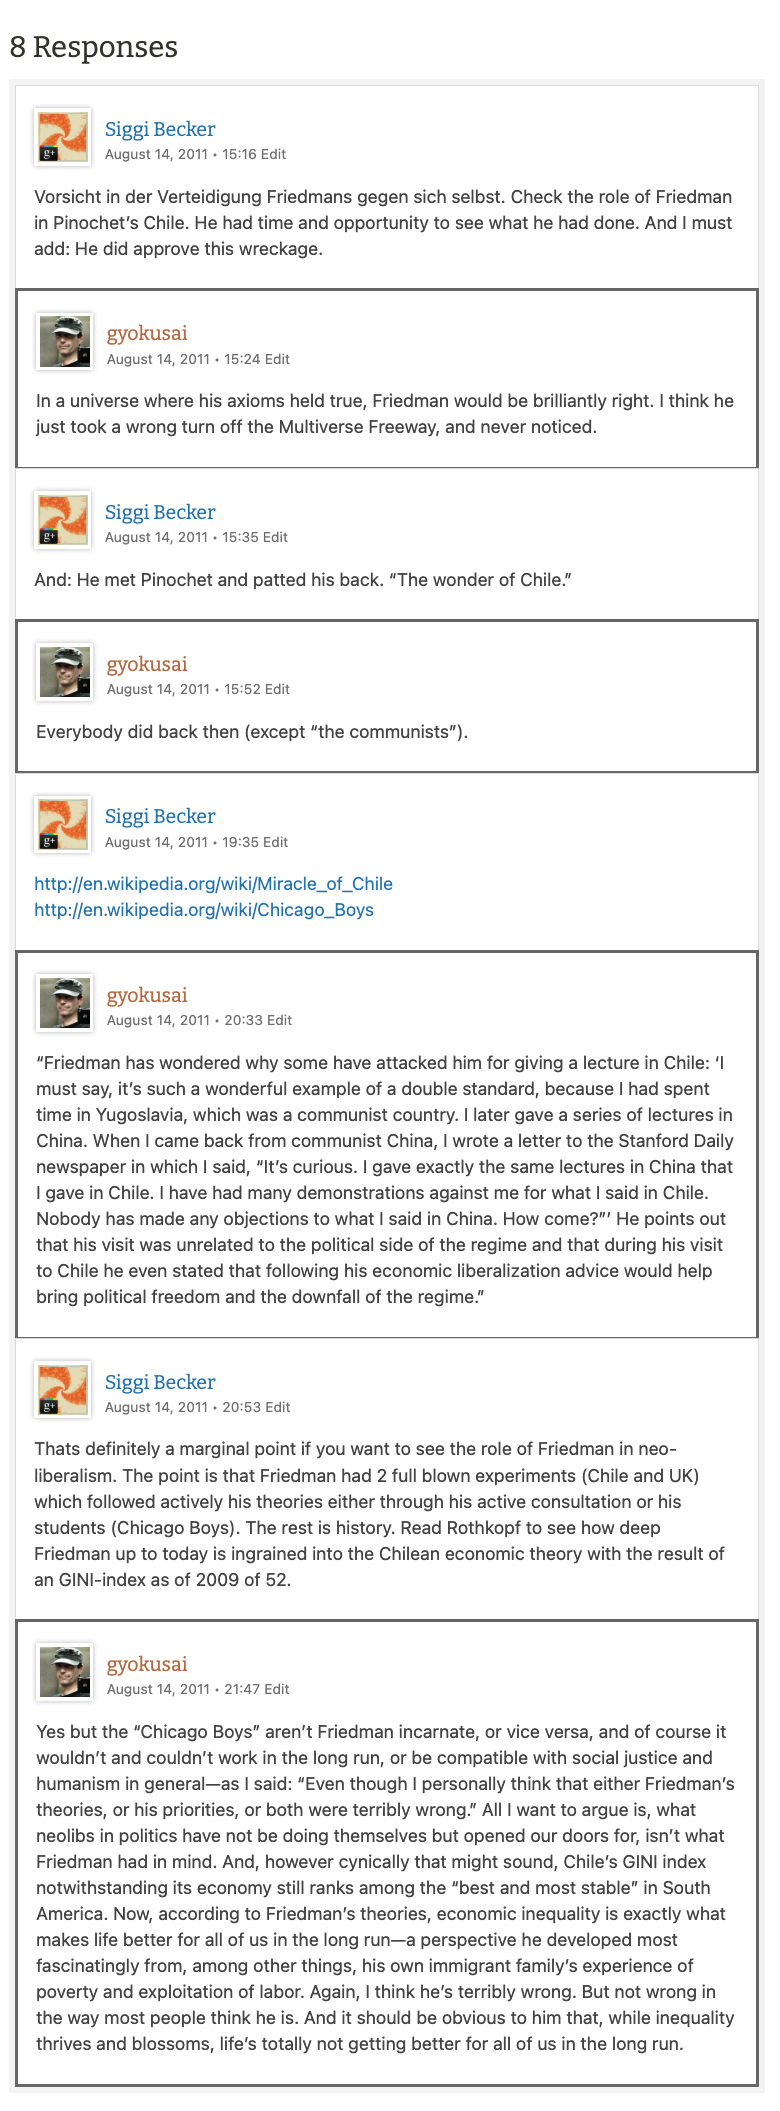This screenshot has width=780, height=2111.
Task: Open Siggi Becker's name on the 15:16 comment
Action: 160,129
